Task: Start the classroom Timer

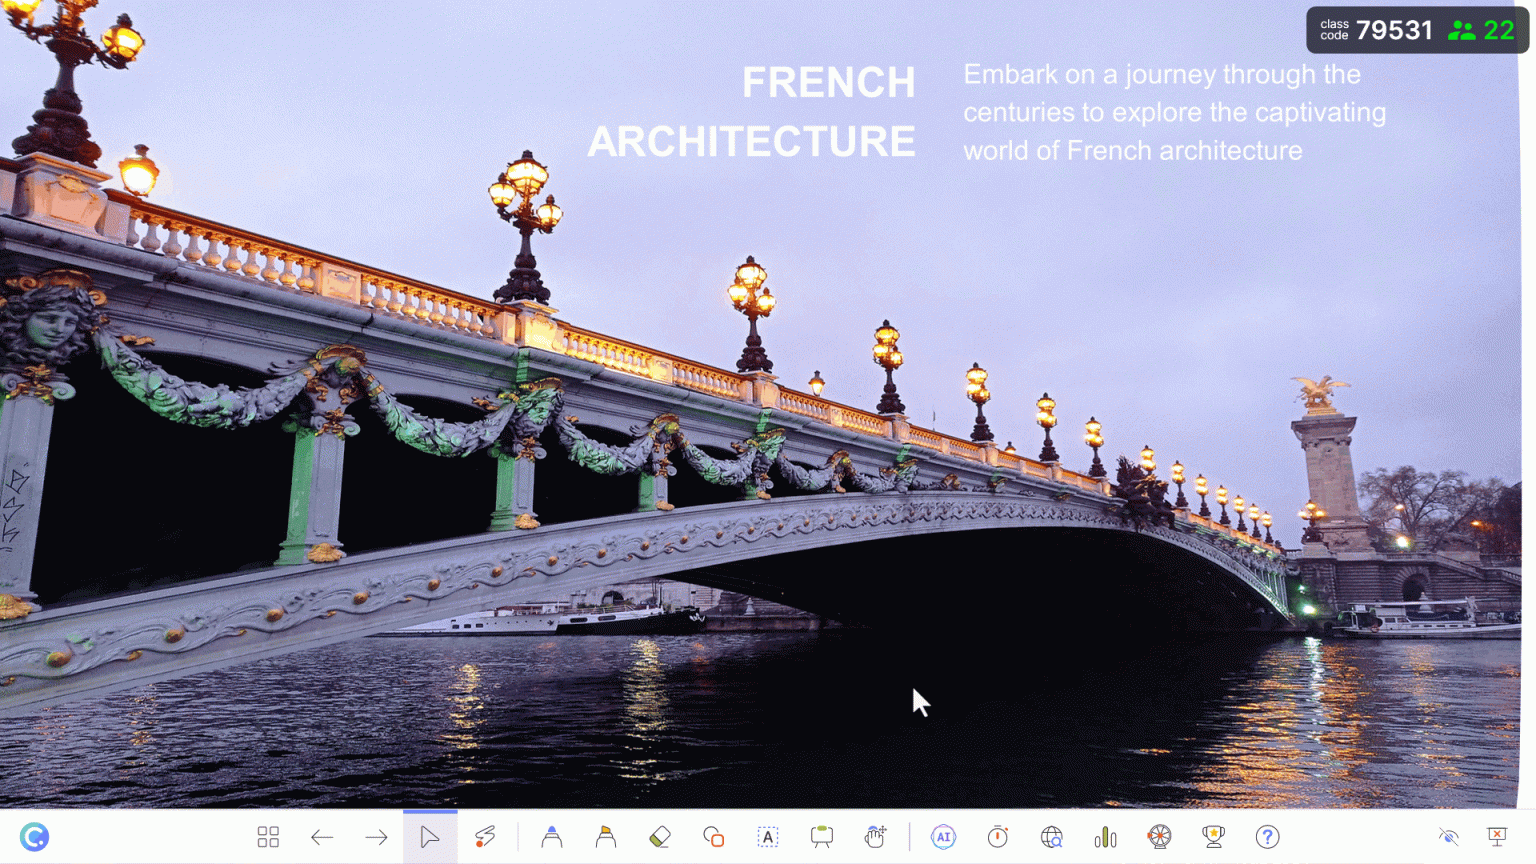Action: (x=997, y=837)
